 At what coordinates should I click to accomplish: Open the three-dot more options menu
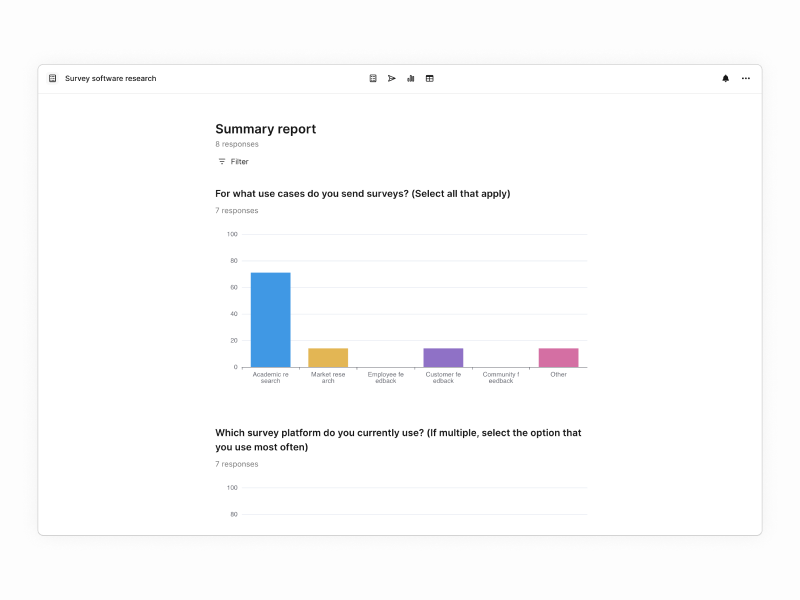click(746, 78)
